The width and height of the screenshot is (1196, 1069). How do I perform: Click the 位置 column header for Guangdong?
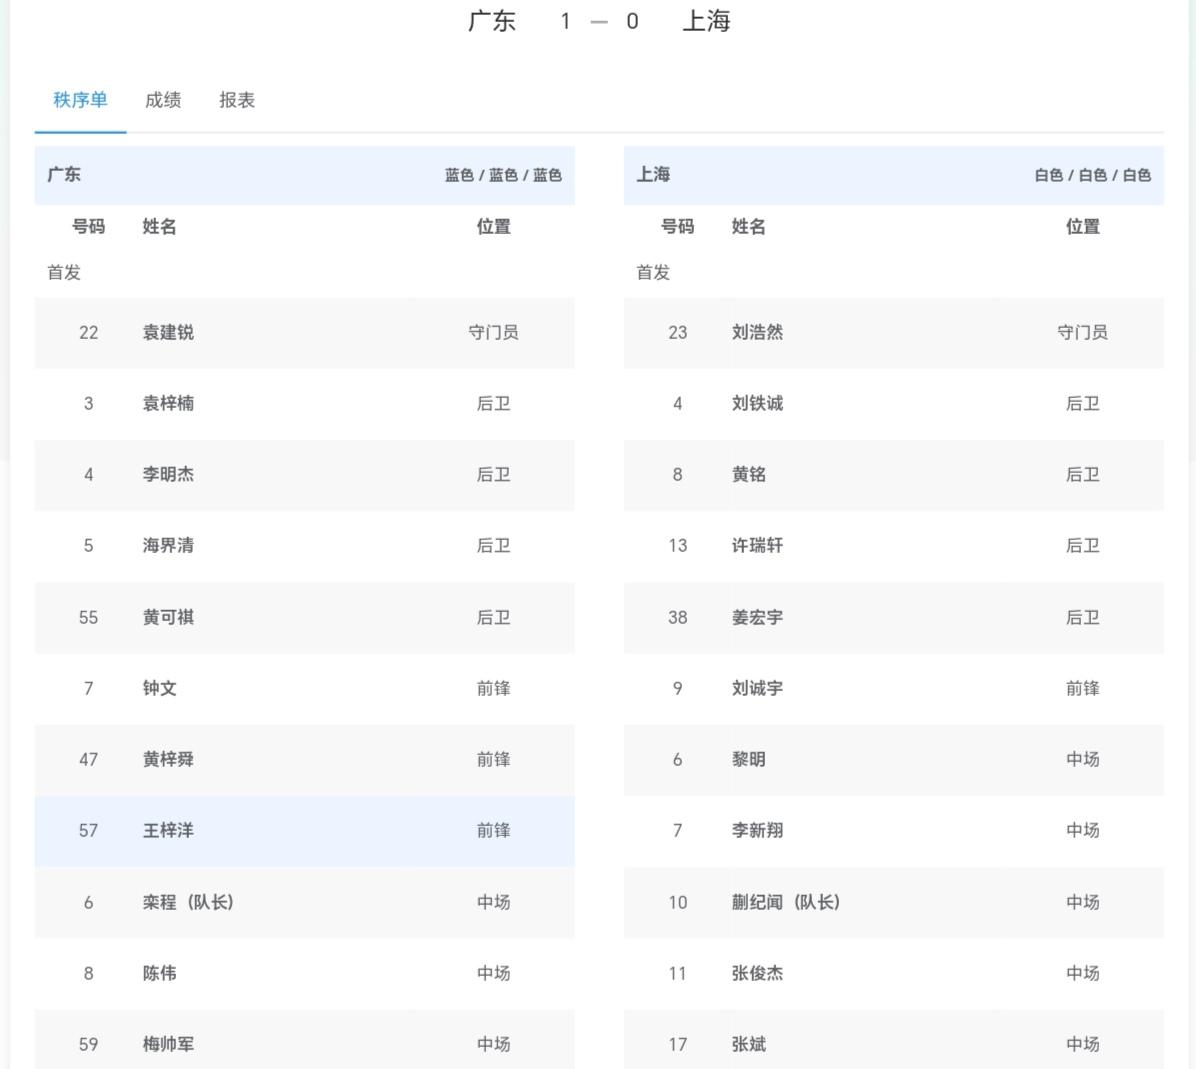494,227
